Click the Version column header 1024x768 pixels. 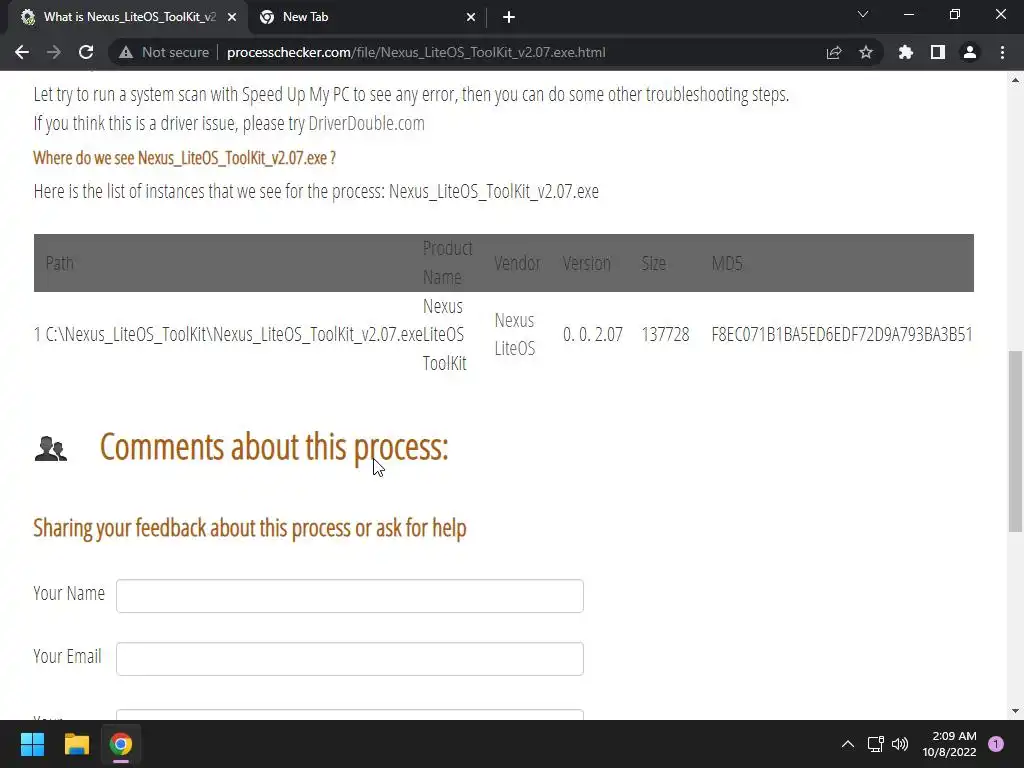coord(586,263)
